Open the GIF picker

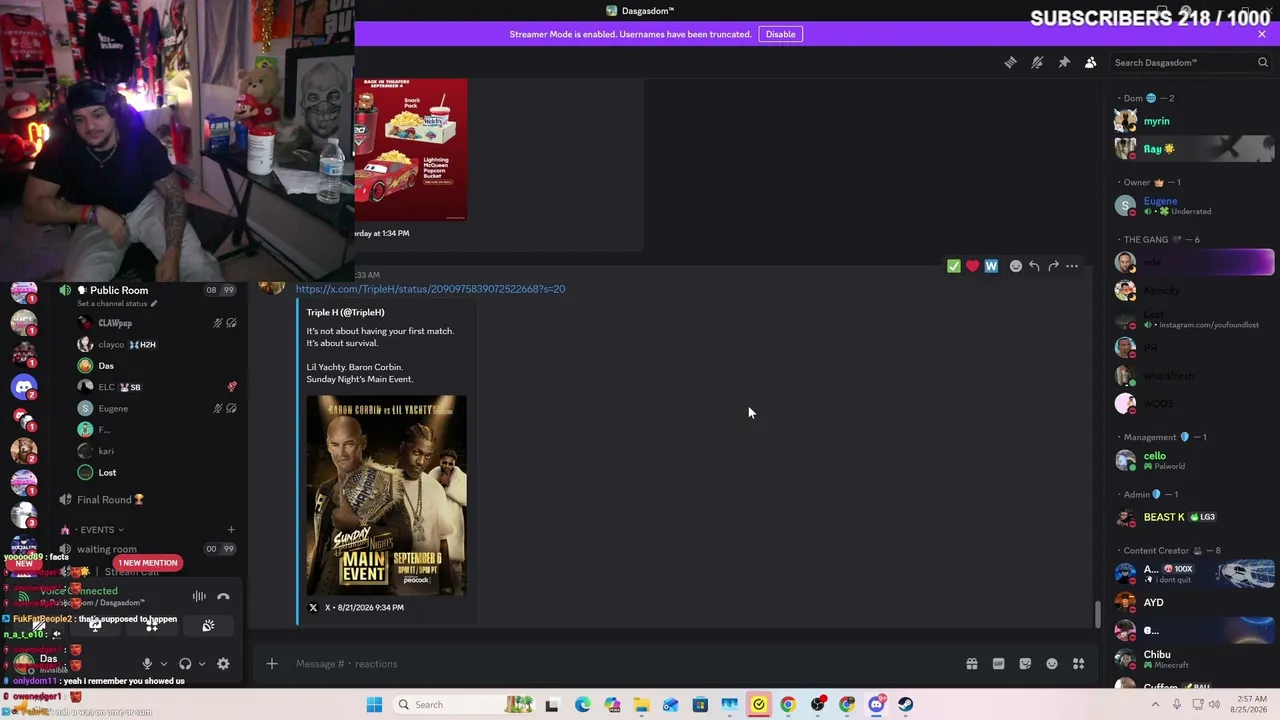point(998,664)
